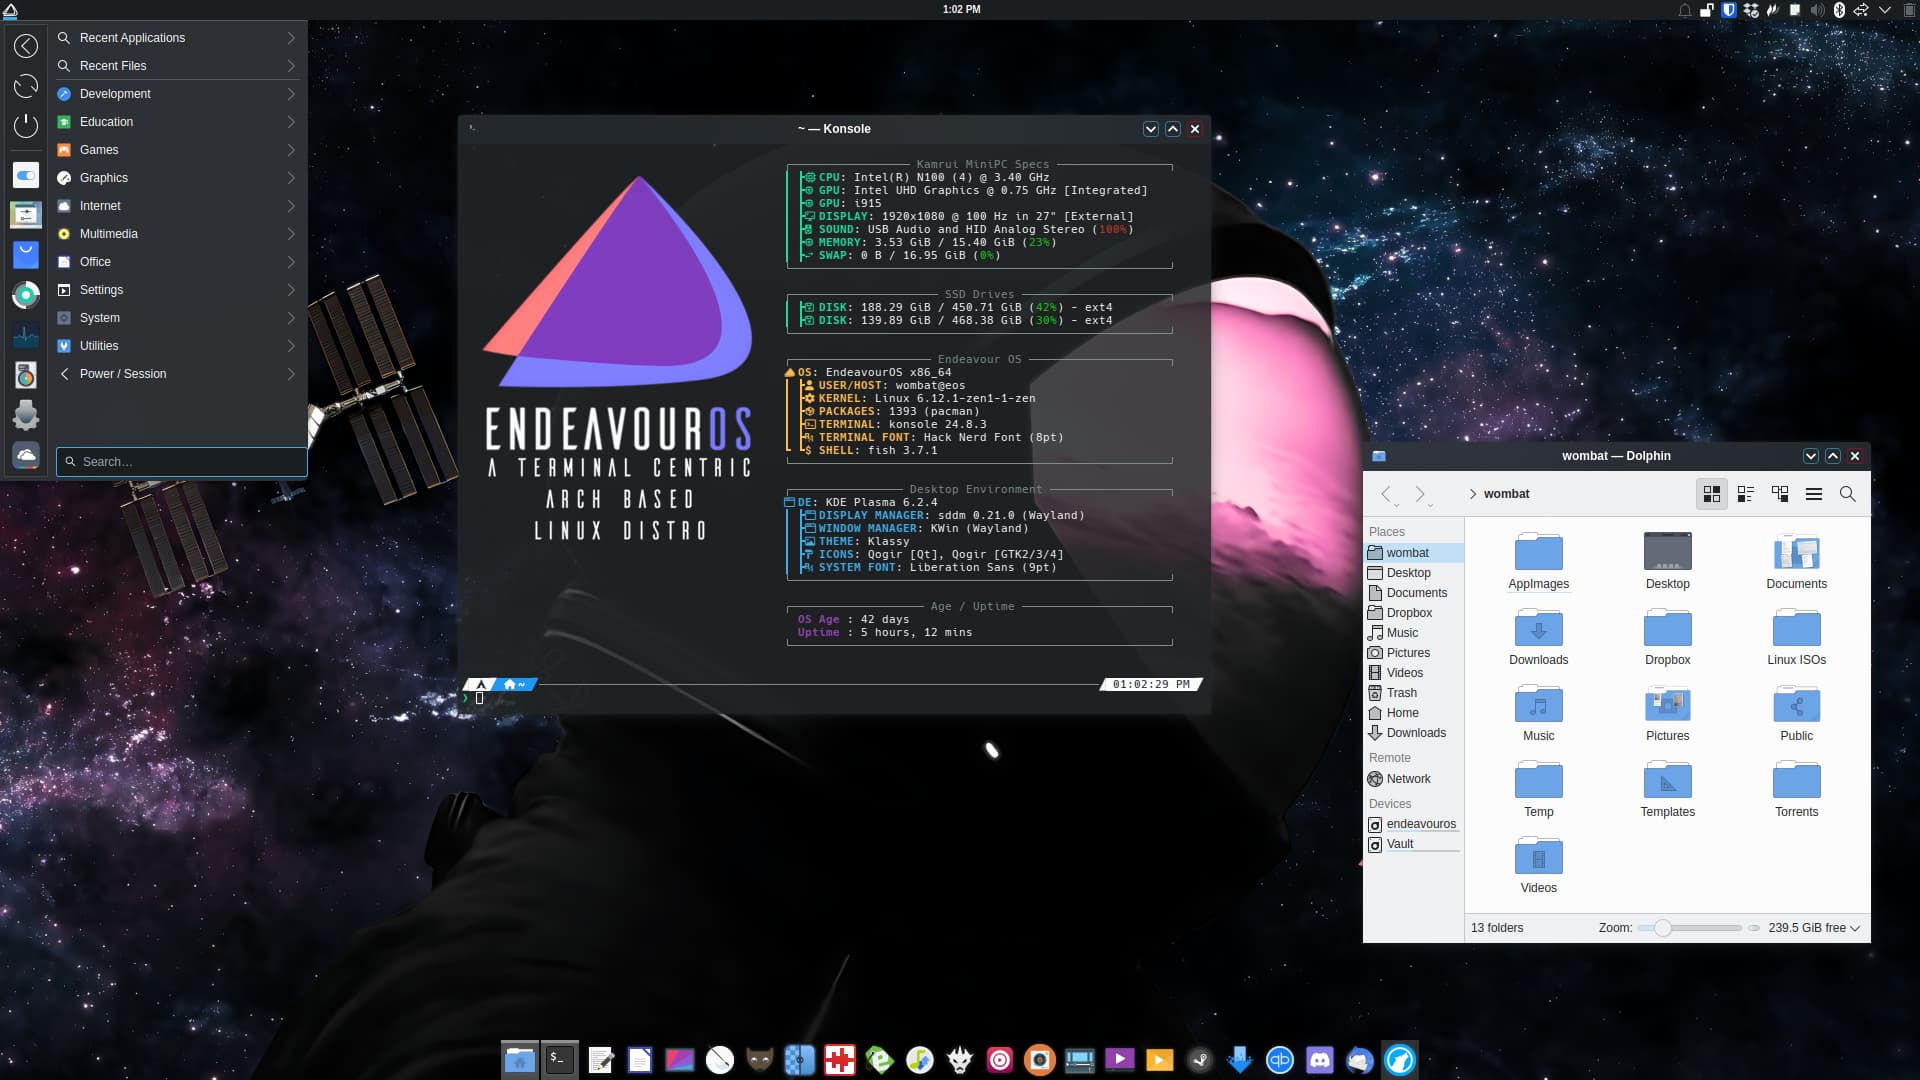Screen dimensions: 1920x1080
Task: Open volume control in the system tray
Action: 1817,10
